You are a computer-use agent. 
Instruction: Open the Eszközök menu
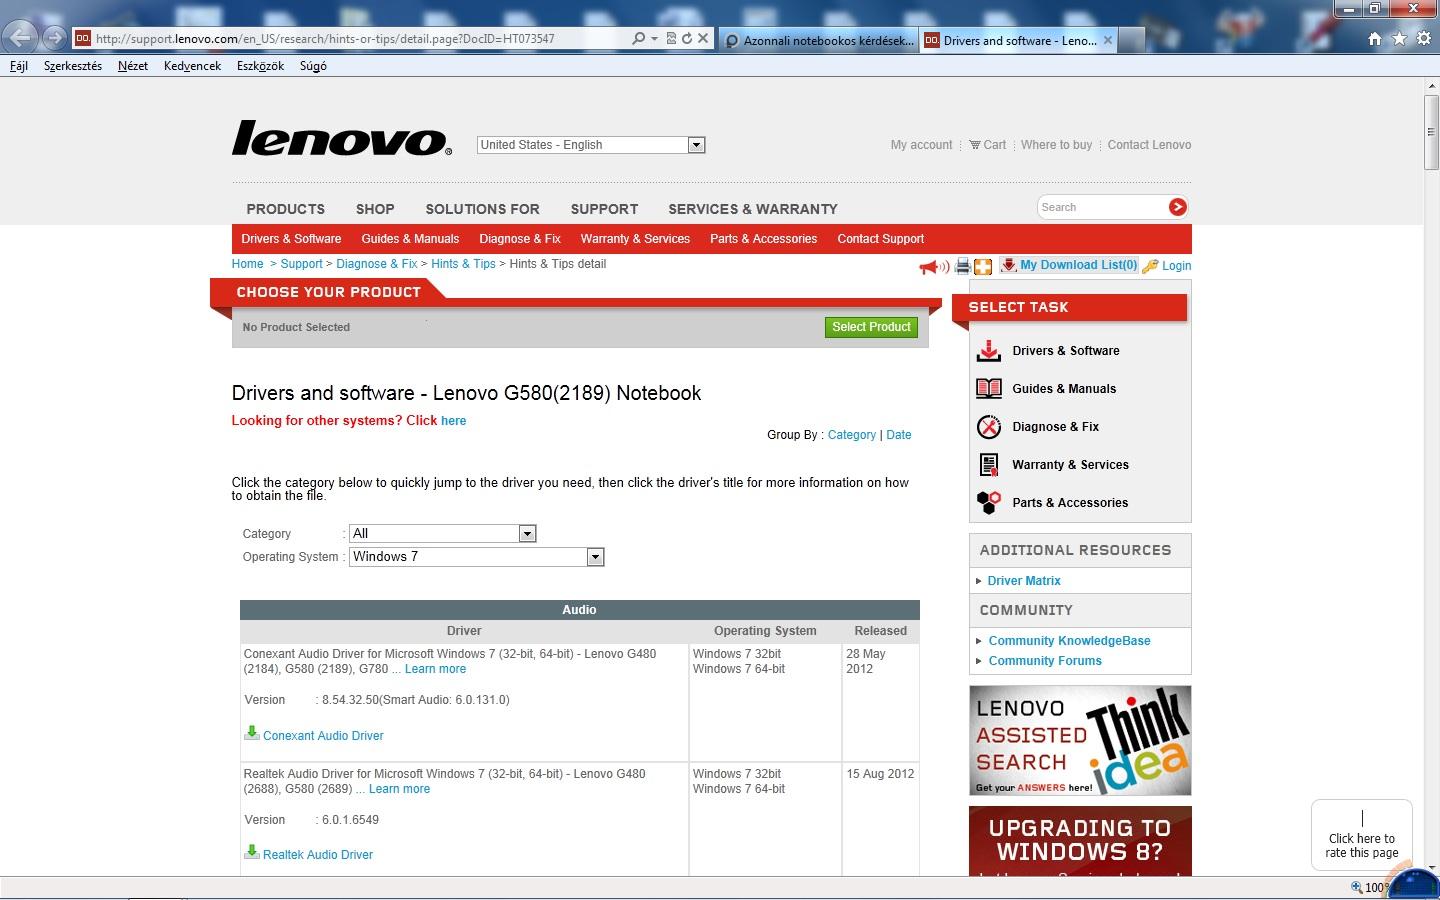coord(260,66)
